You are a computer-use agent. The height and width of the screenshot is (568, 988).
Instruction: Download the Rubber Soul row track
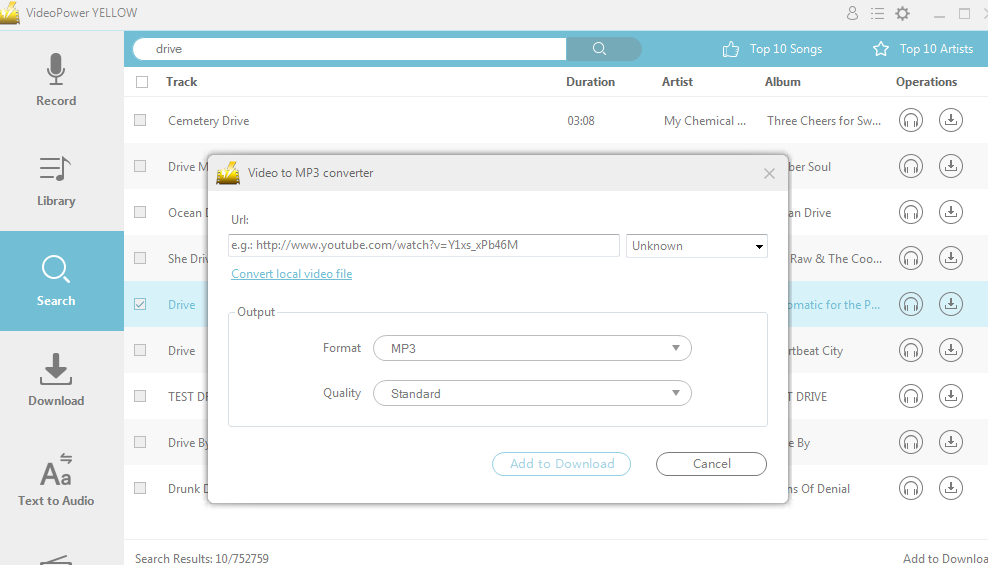[951, 166]
